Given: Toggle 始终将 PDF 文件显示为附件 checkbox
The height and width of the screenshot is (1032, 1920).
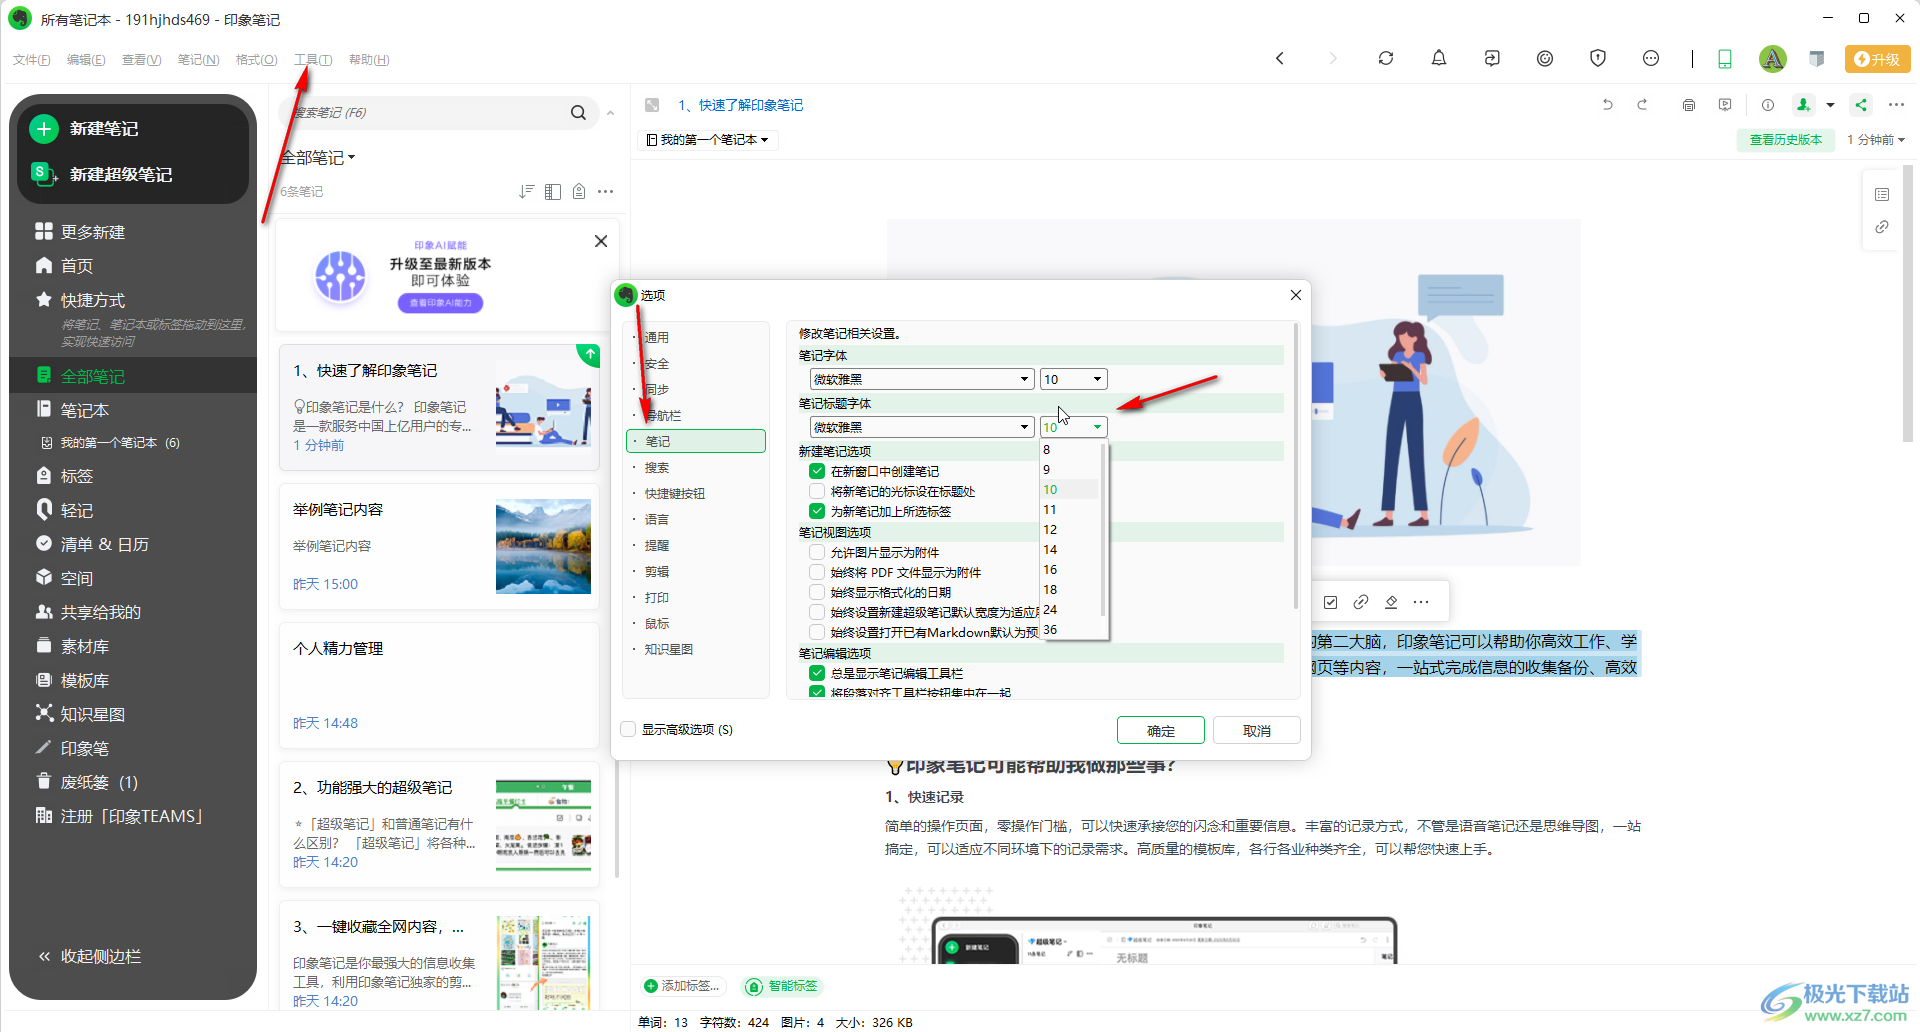Looking at the screenshot, I should click(817, 572).
